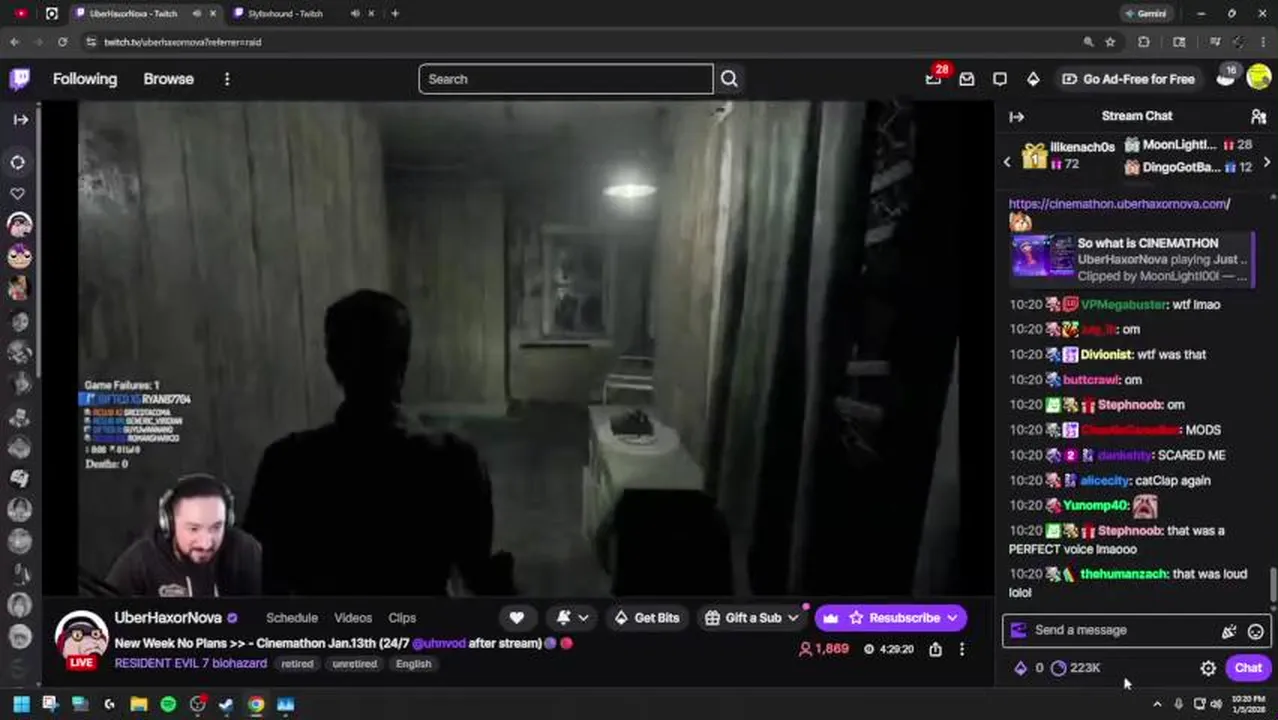This screenshot has width=1278, height=720.
Task: Collapse the stream chat panel
Action: click(x=1016, y=116)
